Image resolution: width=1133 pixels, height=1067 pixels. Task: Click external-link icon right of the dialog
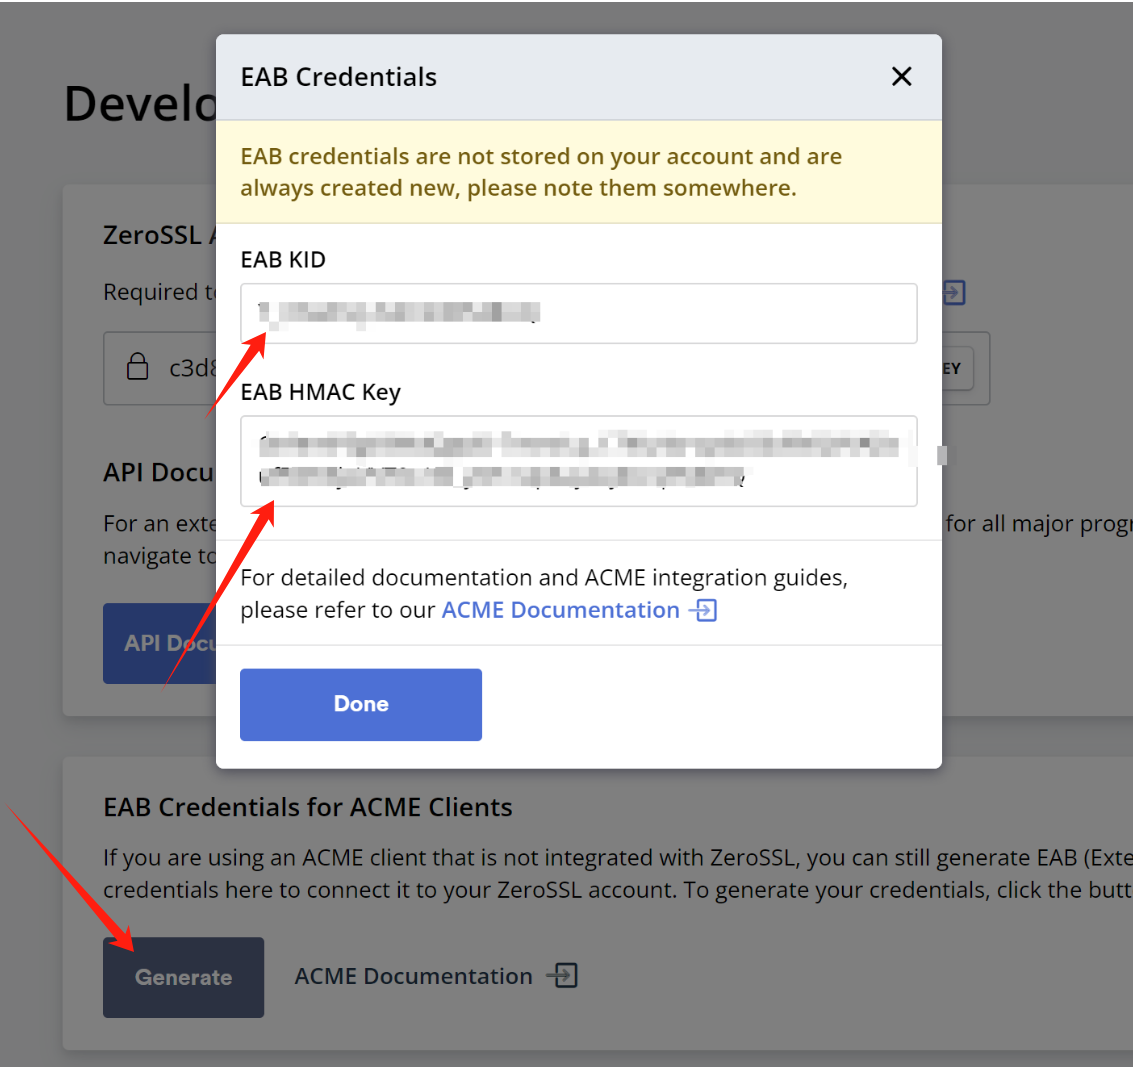[954, 293]
